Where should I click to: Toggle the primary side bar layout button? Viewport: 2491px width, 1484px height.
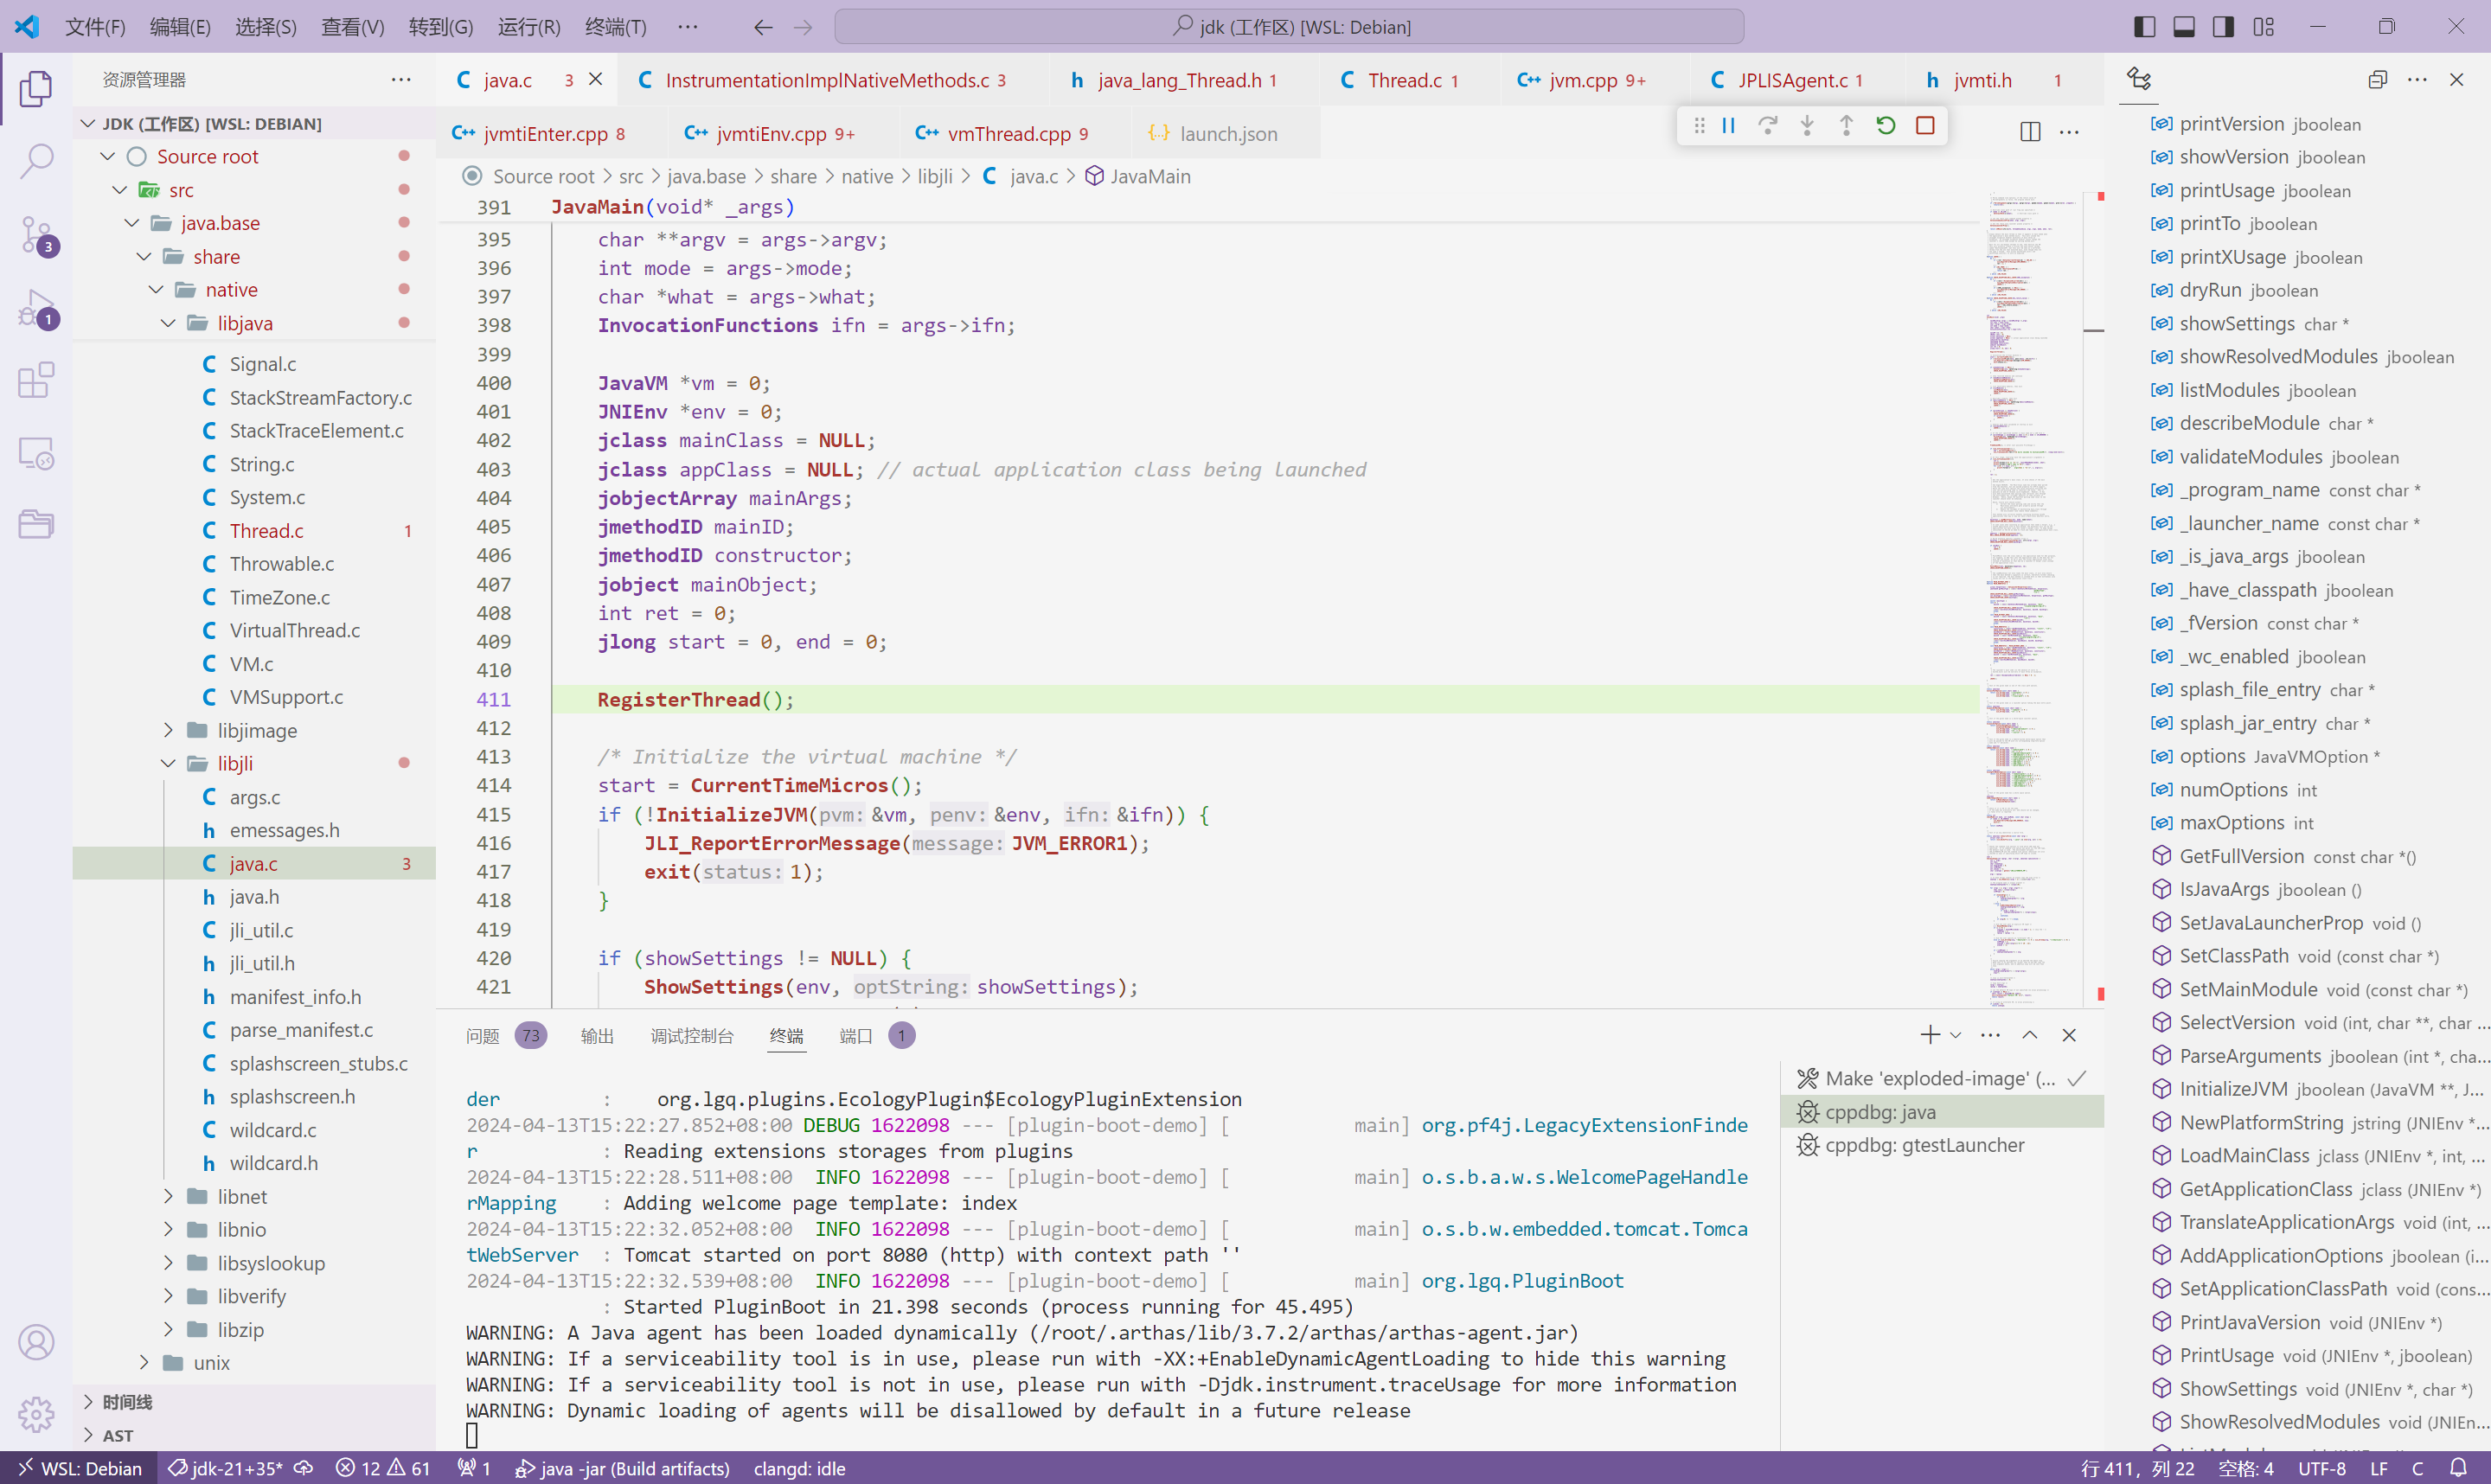point(2145,27)
